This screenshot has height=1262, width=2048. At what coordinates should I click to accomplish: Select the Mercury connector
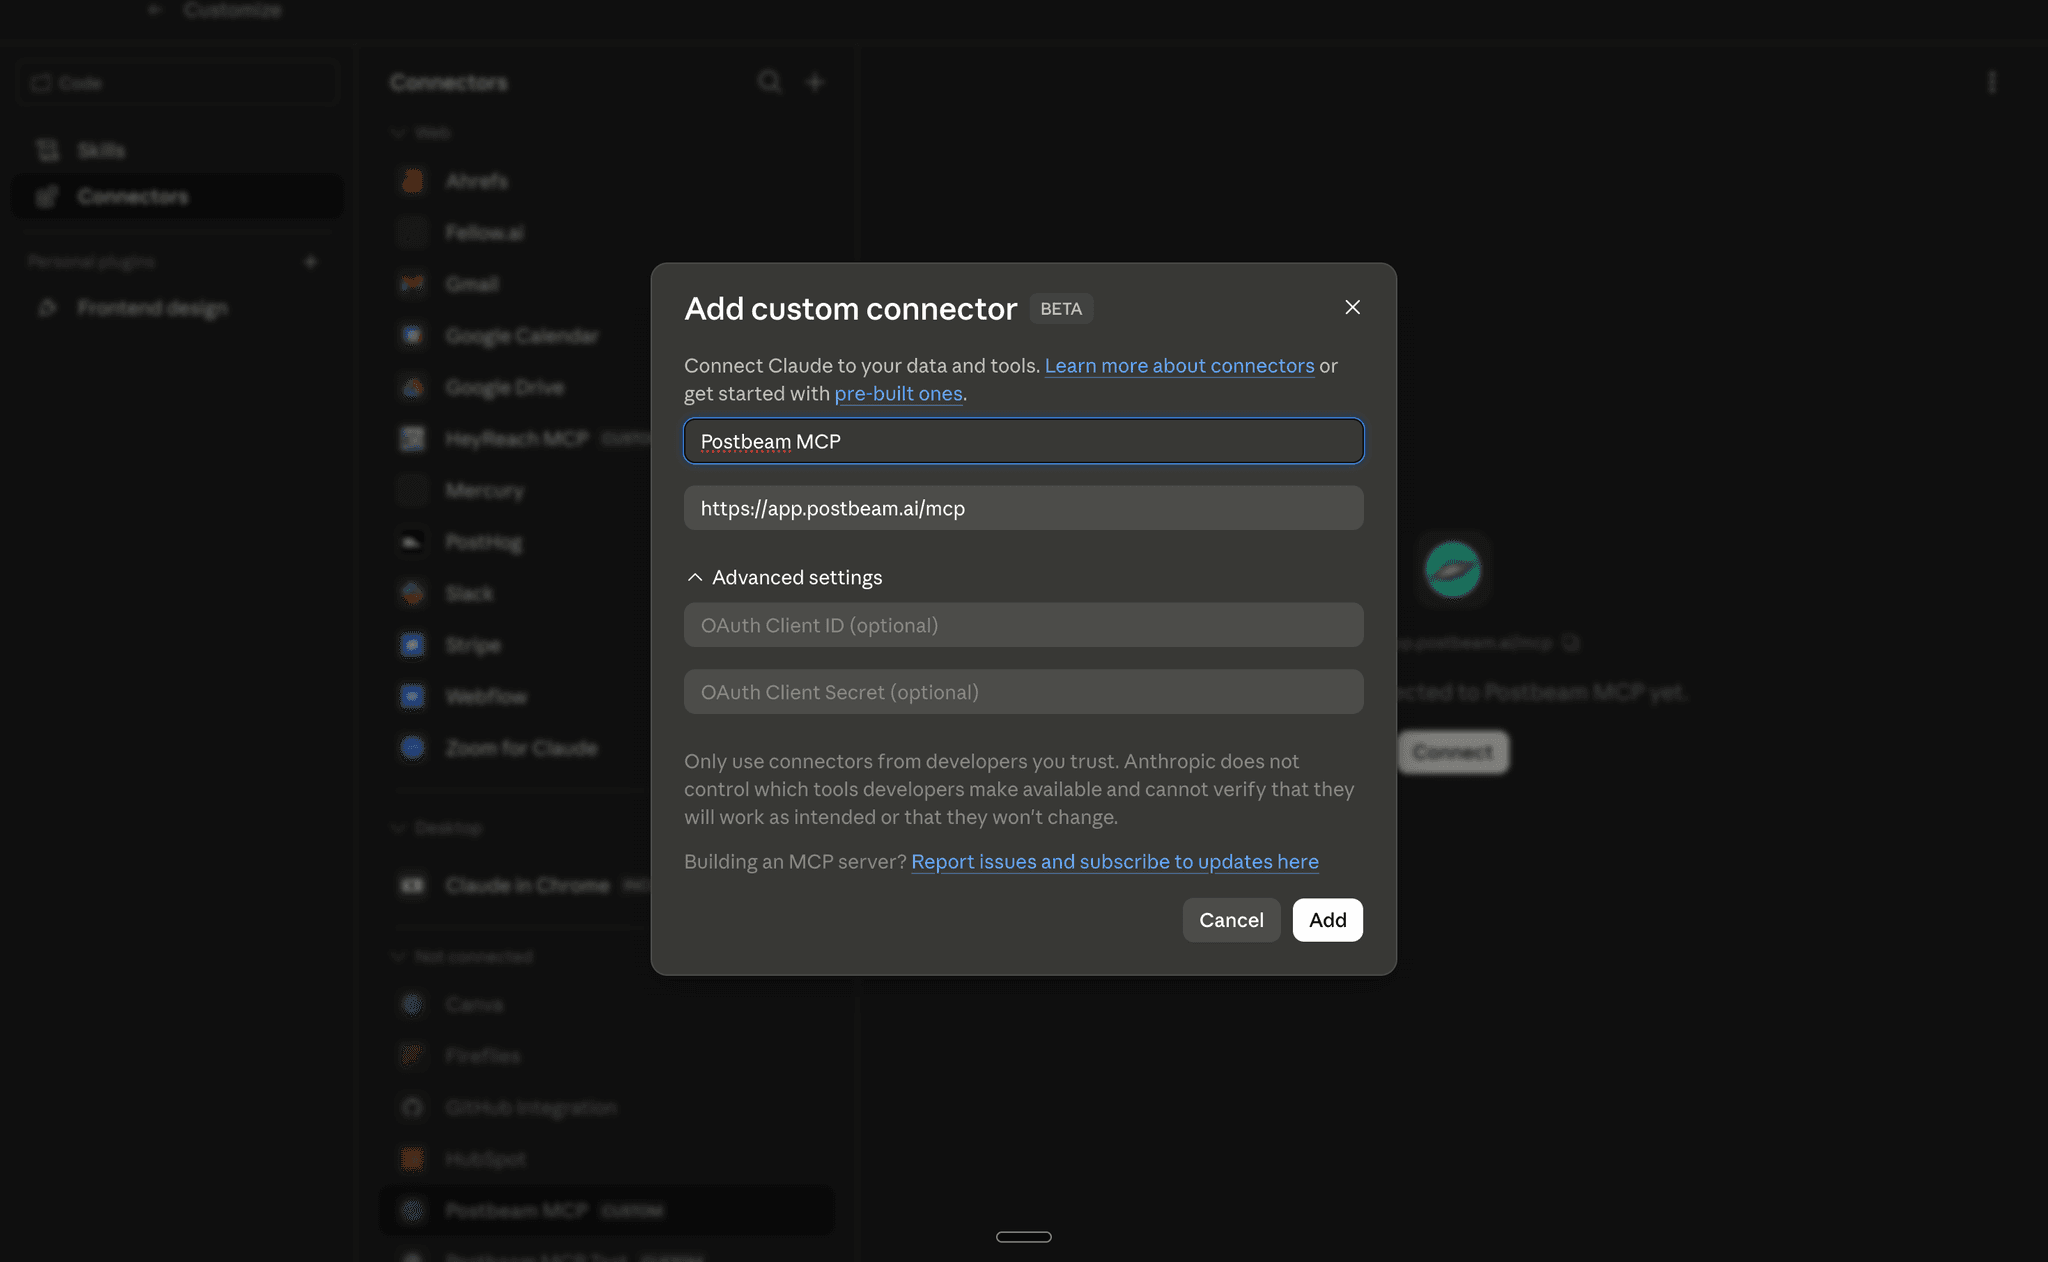coord(606,490)
